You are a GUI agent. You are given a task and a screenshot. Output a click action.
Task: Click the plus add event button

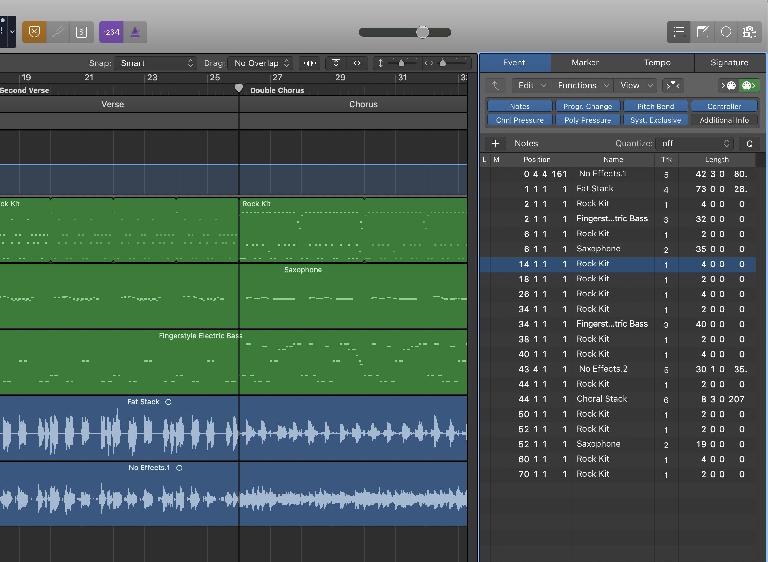point(495,144)
